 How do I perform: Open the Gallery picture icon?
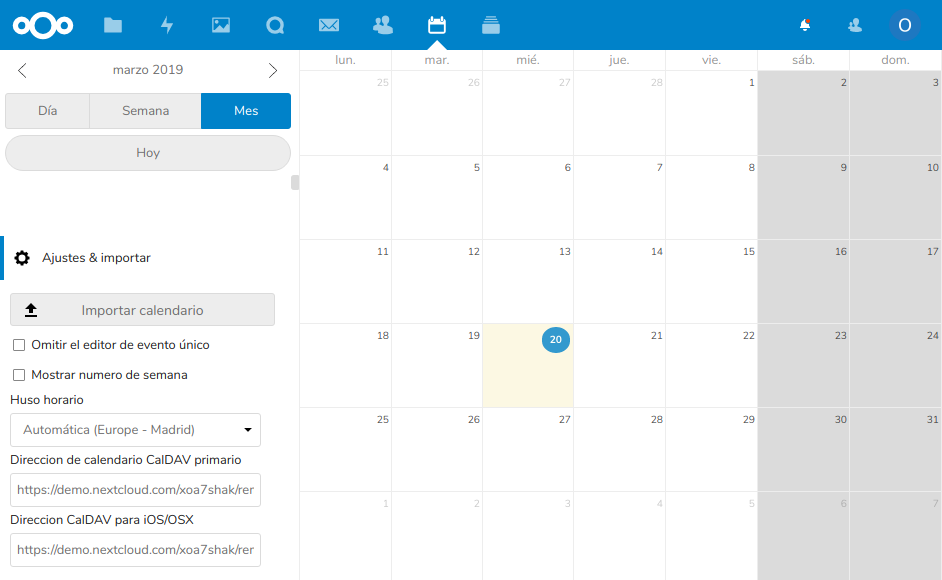pos(221,25)
